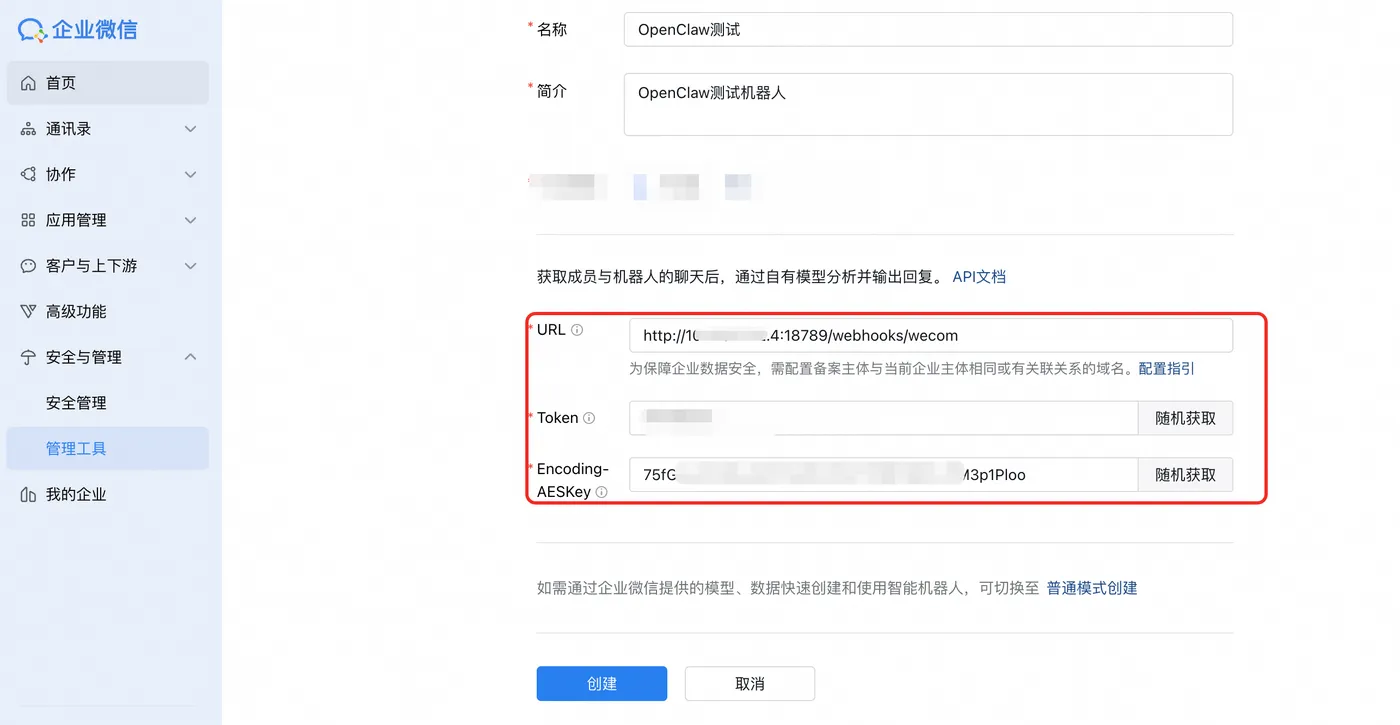Go to 首页 in the sidebar
The image size is (1400, 725).
(108, 83)
